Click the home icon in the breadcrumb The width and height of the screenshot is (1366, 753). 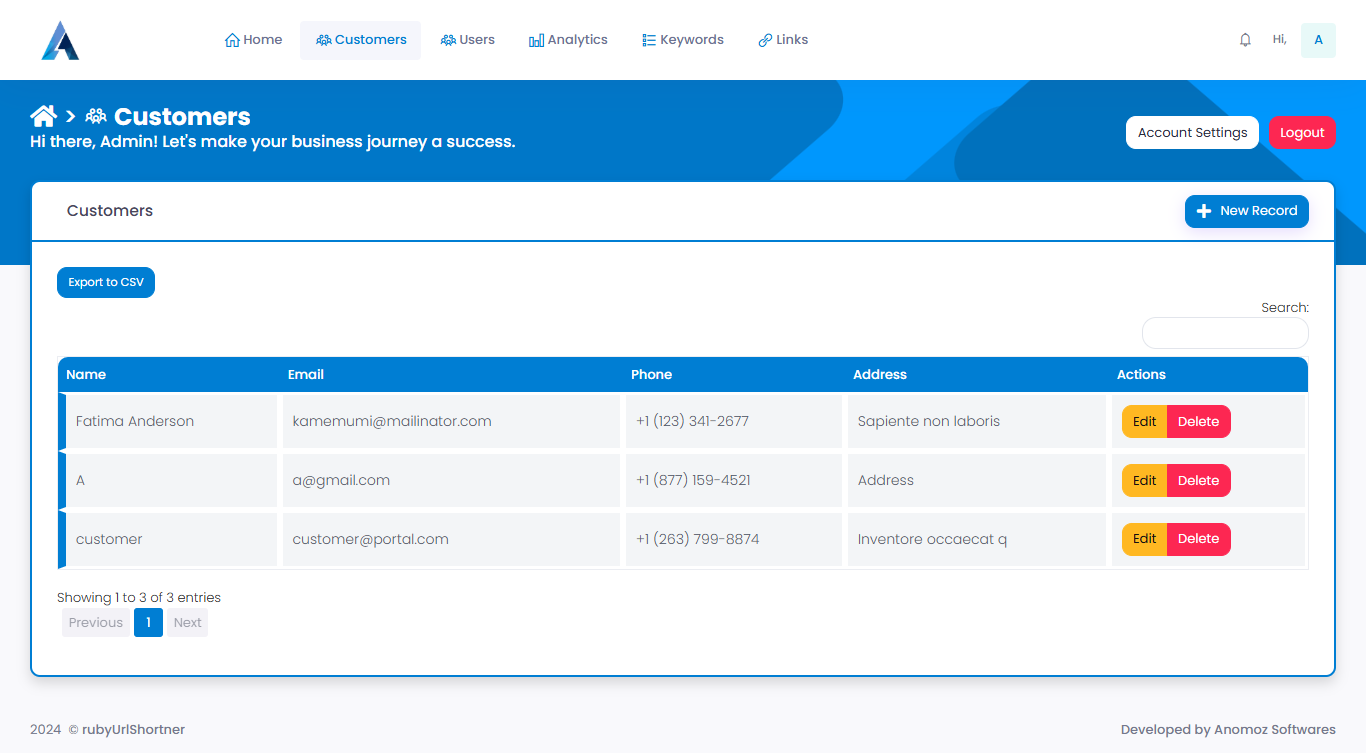click(x=43, y=116)
